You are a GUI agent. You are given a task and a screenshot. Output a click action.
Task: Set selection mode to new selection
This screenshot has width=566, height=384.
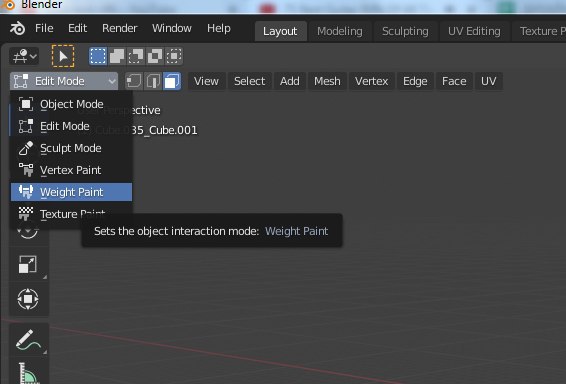coord(98,56)
